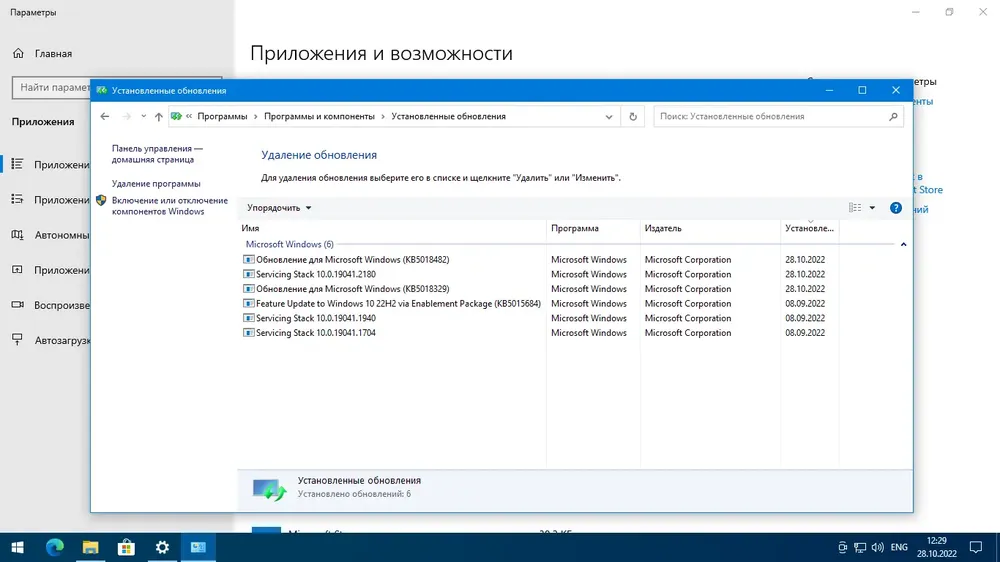Go back with the navigation arrow

pos(105,116)
